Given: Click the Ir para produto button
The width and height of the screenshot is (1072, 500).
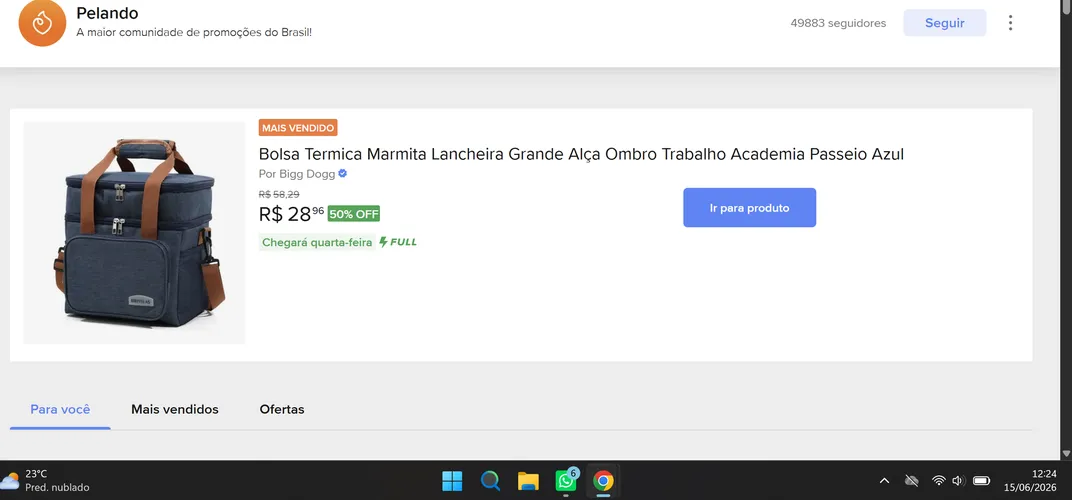Looking at the screenshot, I should point(749,207).
